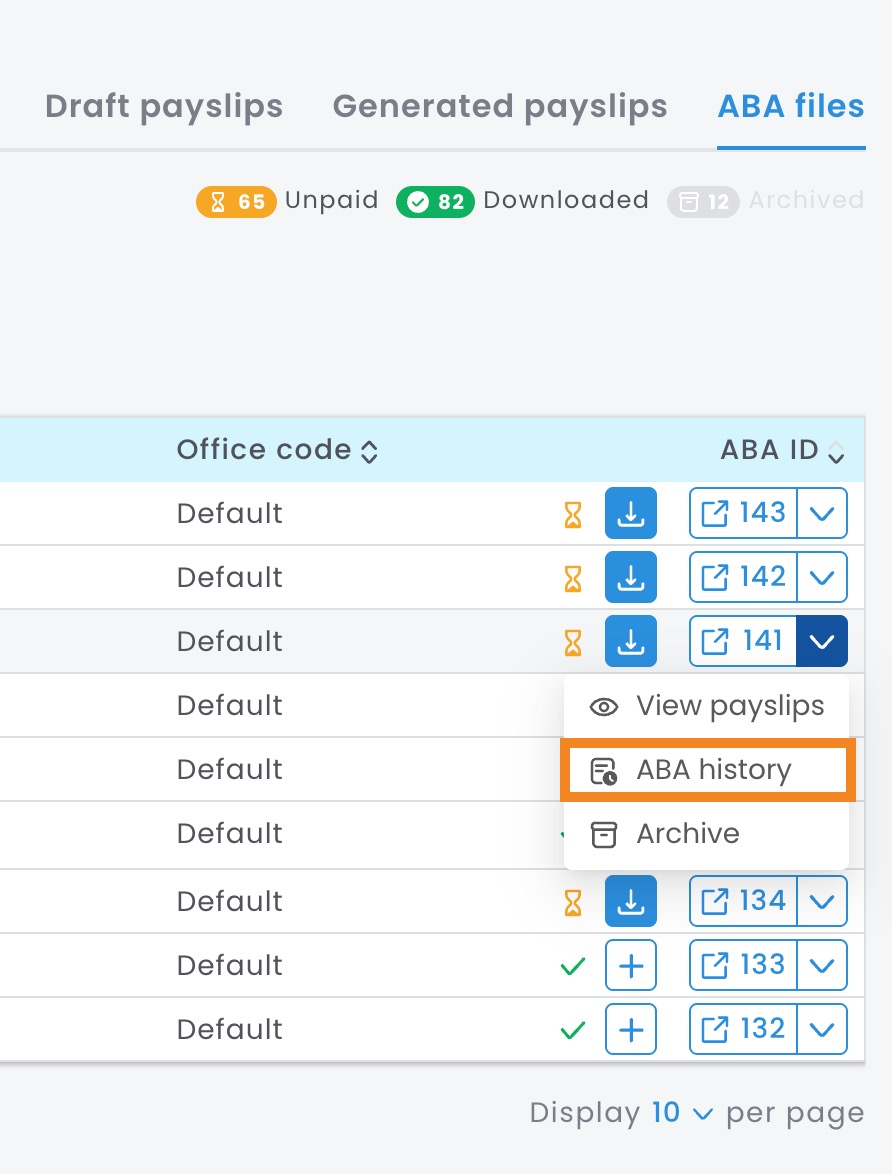
Task: Download ABA file 141
Action: pos(630,641)
